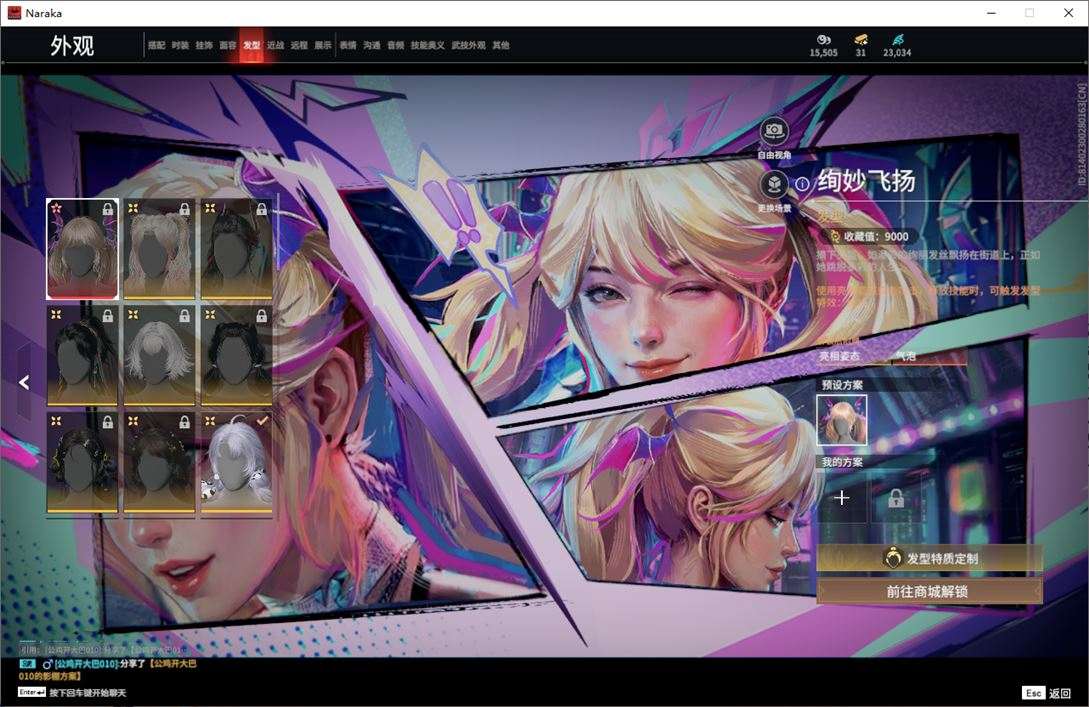Click the 外观 page title

point(72,45)
